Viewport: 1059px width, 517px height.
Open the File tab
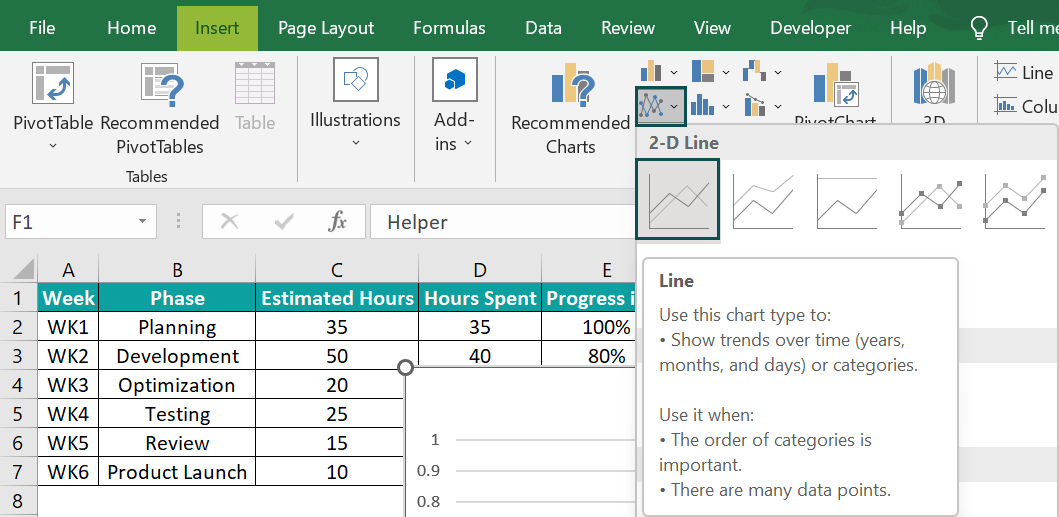43,28
